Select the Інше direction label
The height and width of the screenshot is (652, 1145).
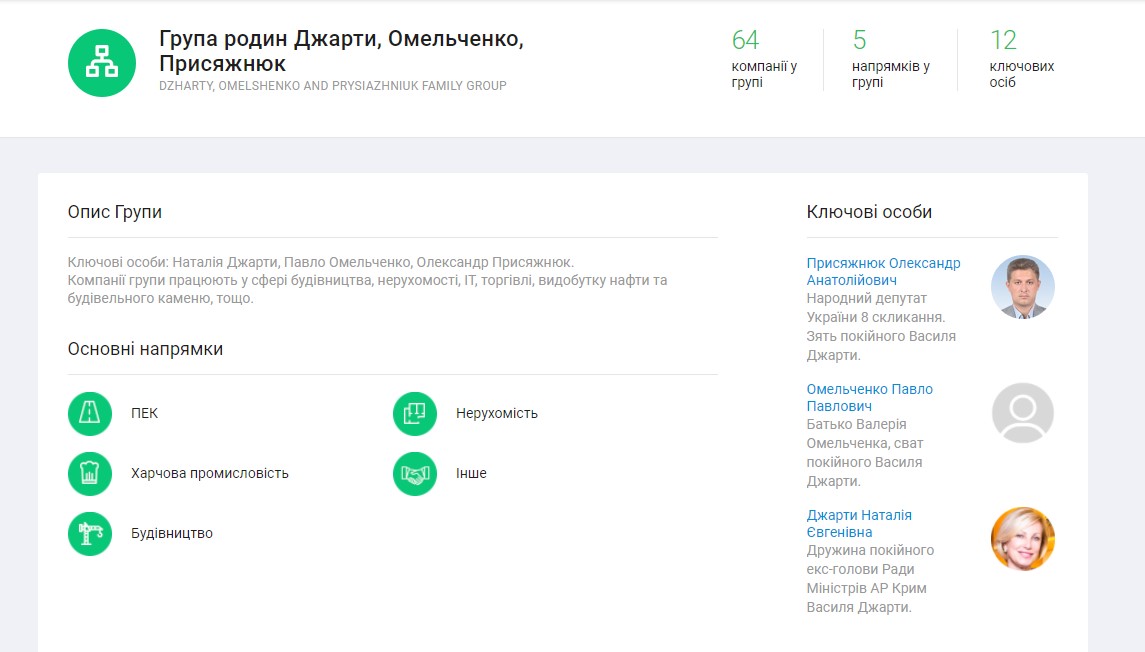(471, 474)
